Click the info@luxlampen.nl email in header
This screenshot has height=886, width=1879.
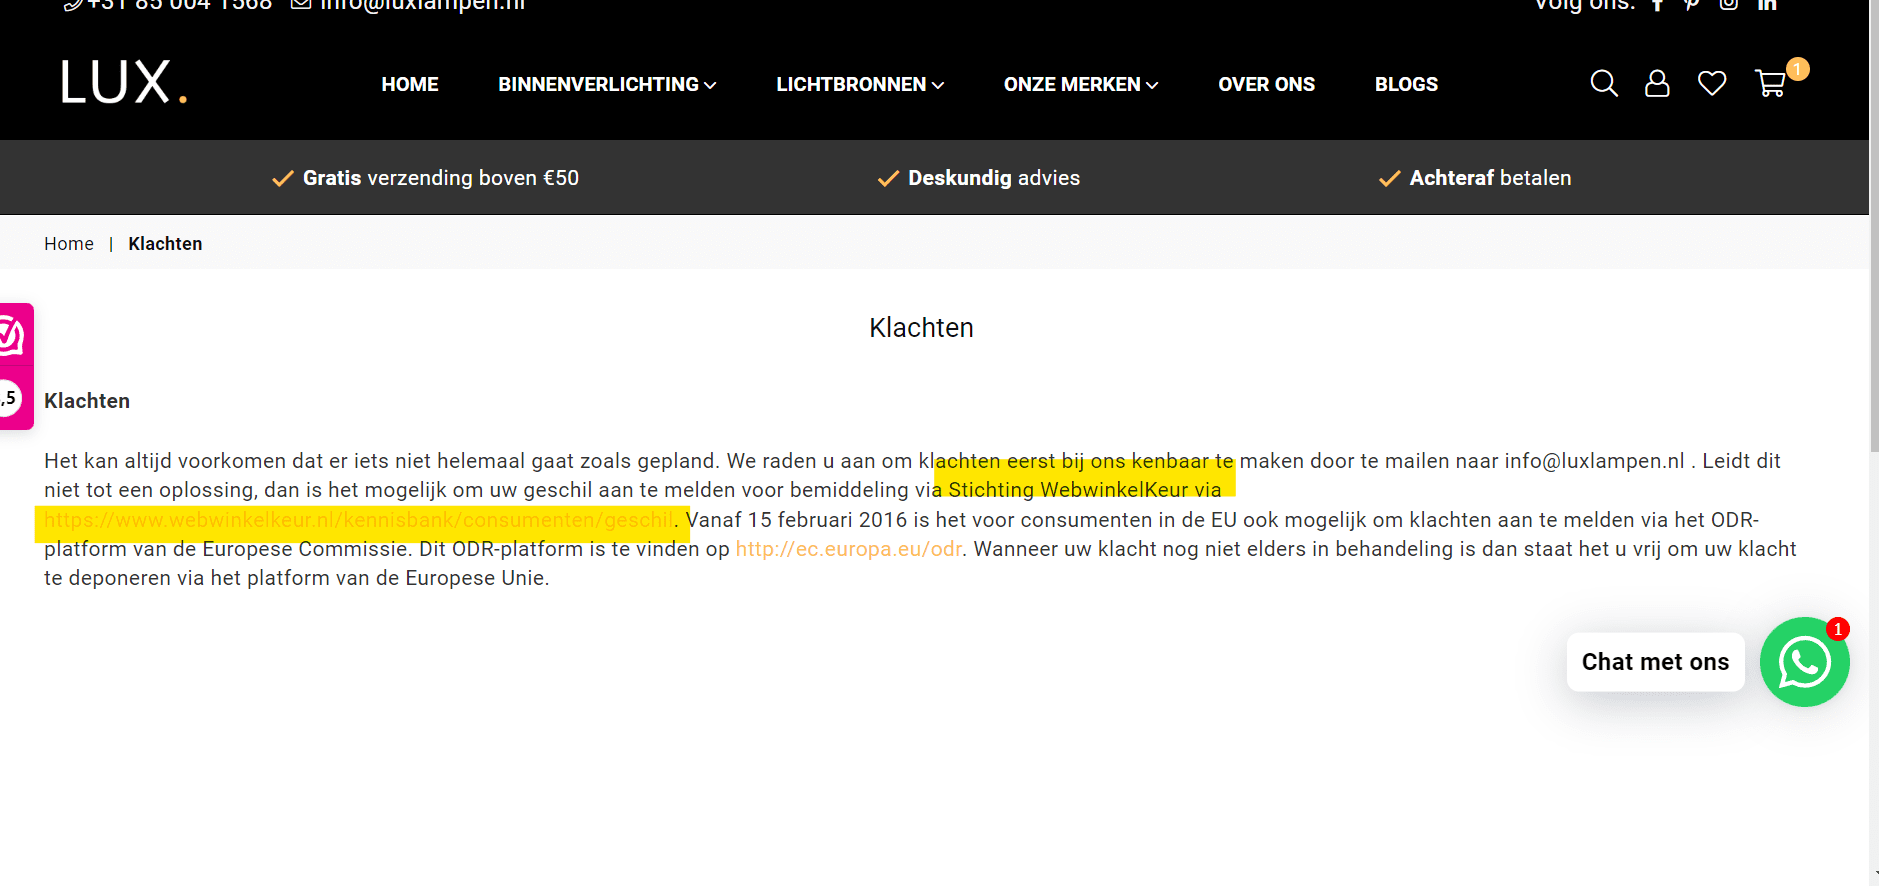pyautogui.click(x=420, y=5)
